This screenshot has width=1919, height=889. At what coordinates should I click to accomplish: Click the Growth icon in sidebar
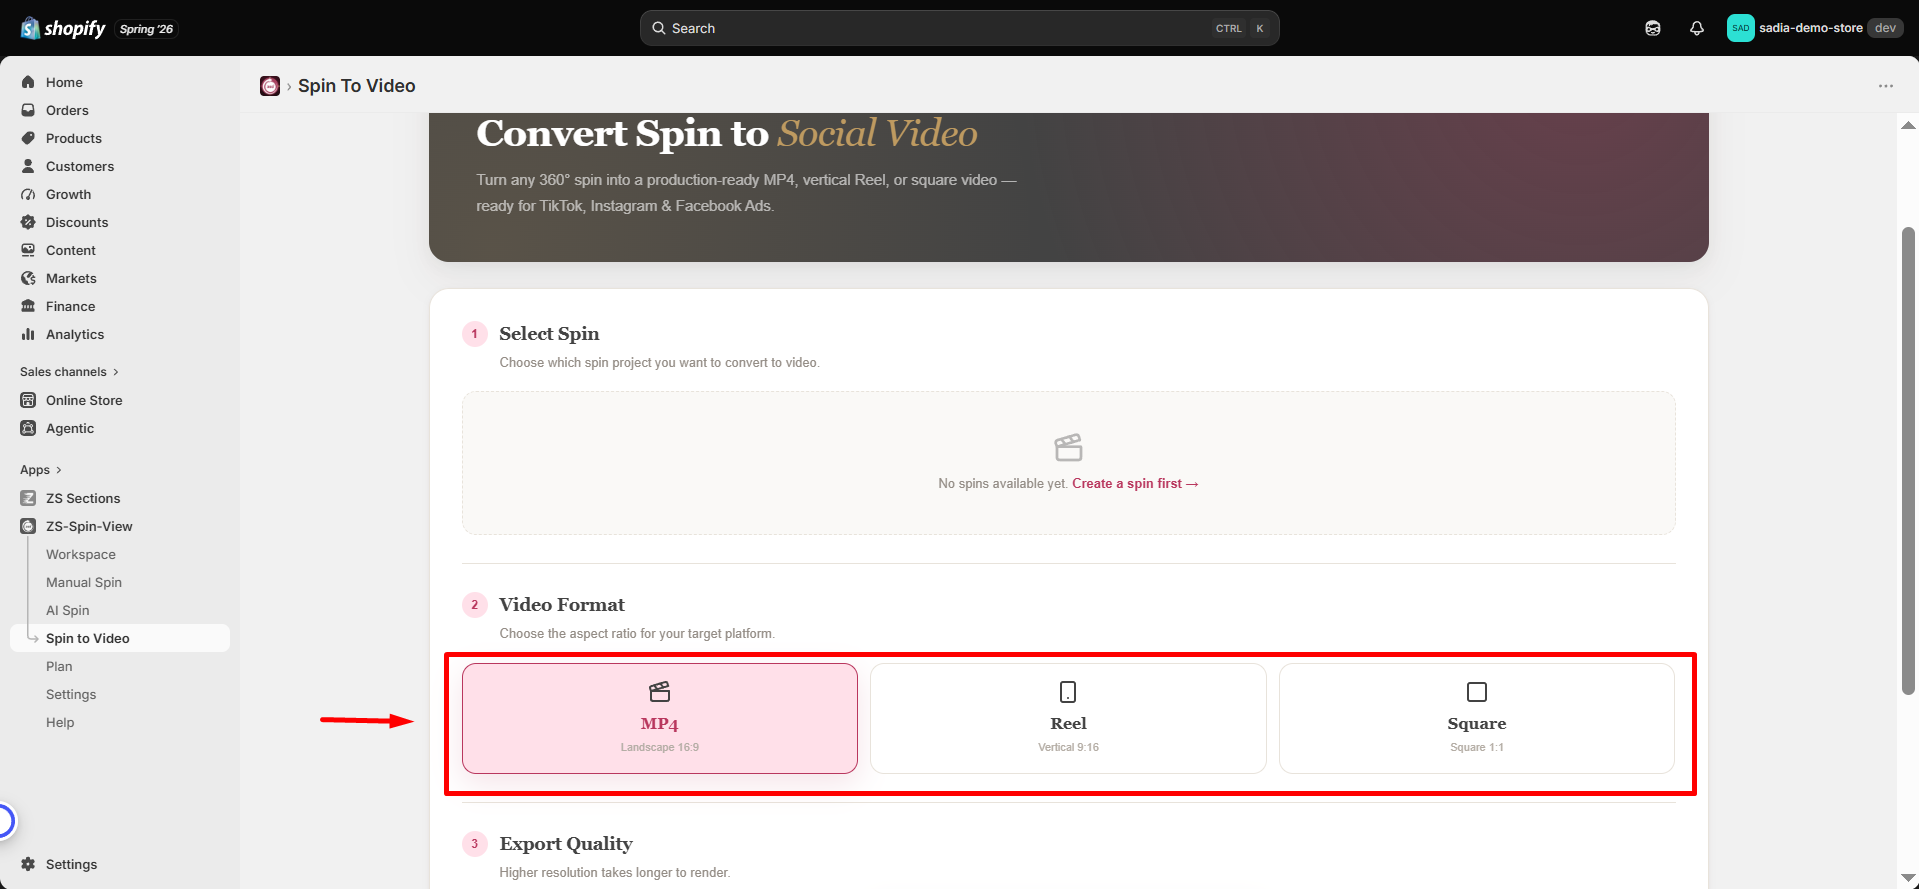(x=28, y=194)
